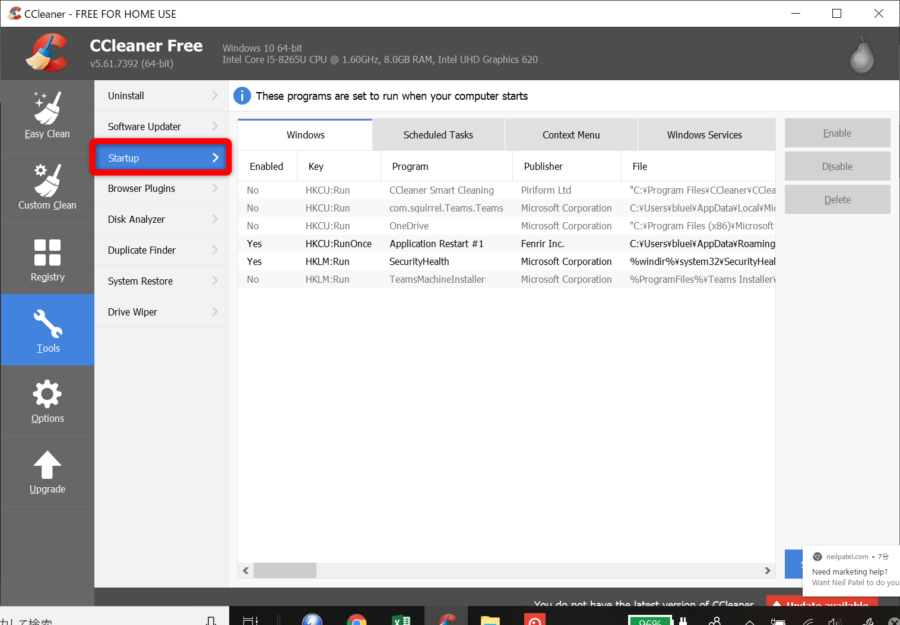Click the HKLM:Run key in SecurityHealth row
This screenshot has width=900, height=625.
[x=327, y=261]
